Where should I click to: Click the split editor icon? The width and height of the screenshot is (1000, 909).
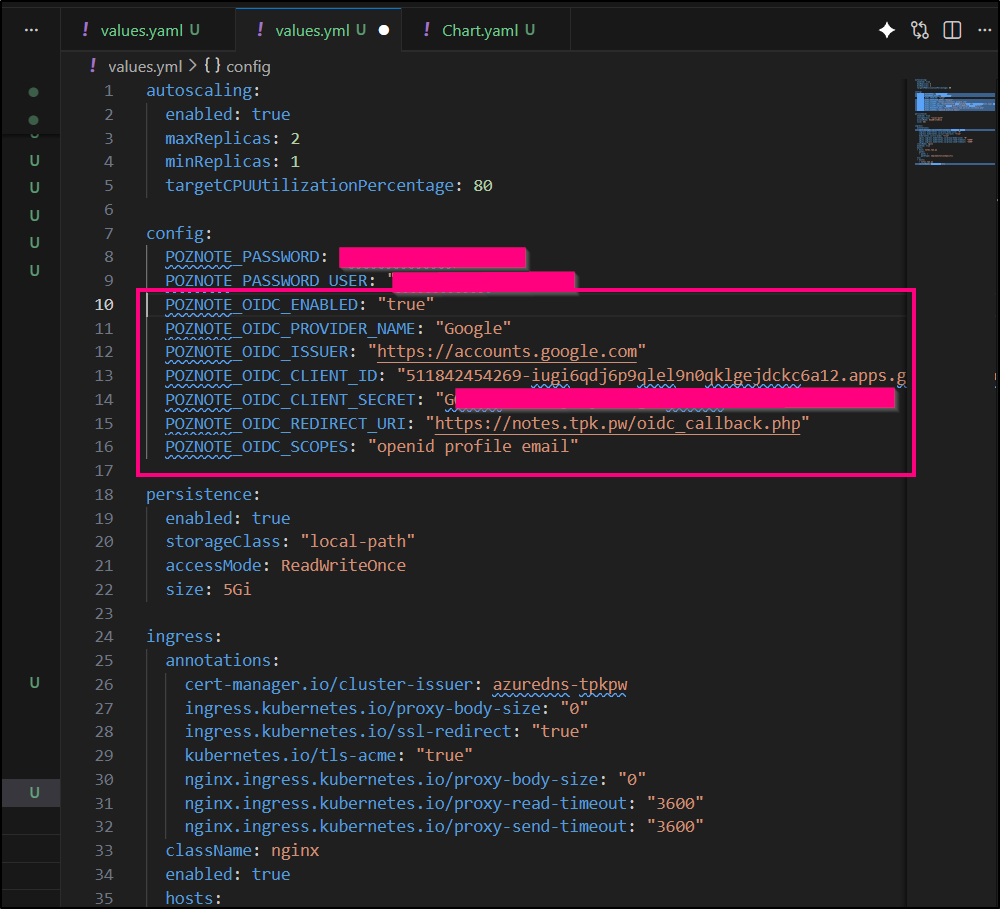952,30
